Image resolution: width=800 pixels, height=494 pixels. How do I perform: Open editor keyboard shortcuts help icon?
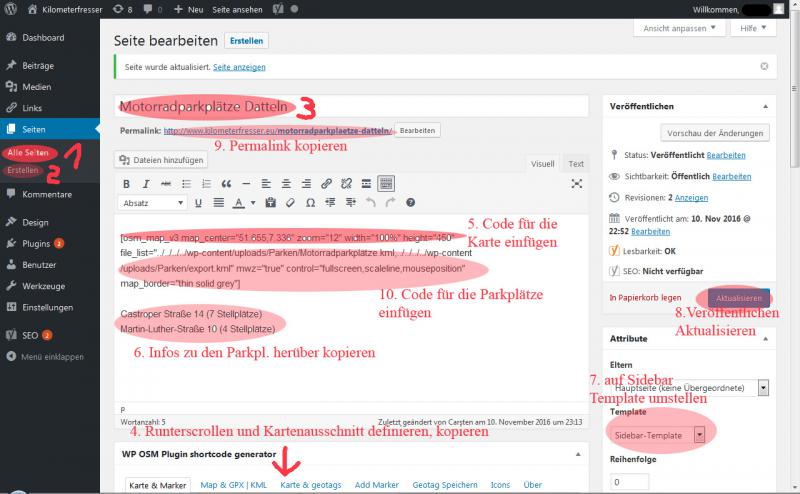click(x=409, y=203)
